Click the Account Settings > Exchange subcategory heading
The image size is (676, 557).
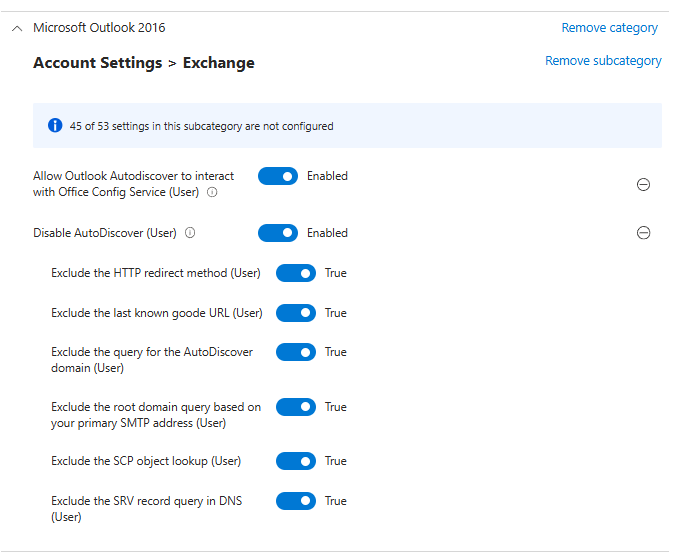click(144, 63)
